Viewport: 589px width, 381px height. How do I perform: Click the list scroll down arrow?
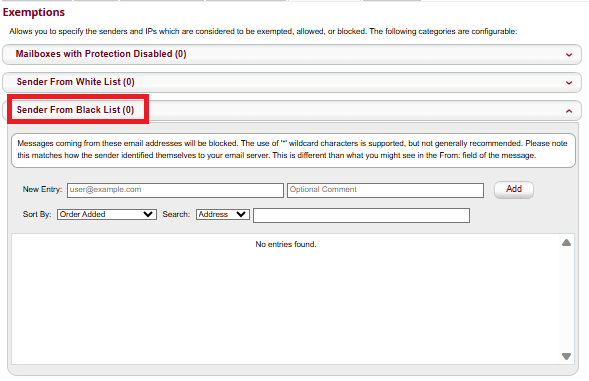566,356
